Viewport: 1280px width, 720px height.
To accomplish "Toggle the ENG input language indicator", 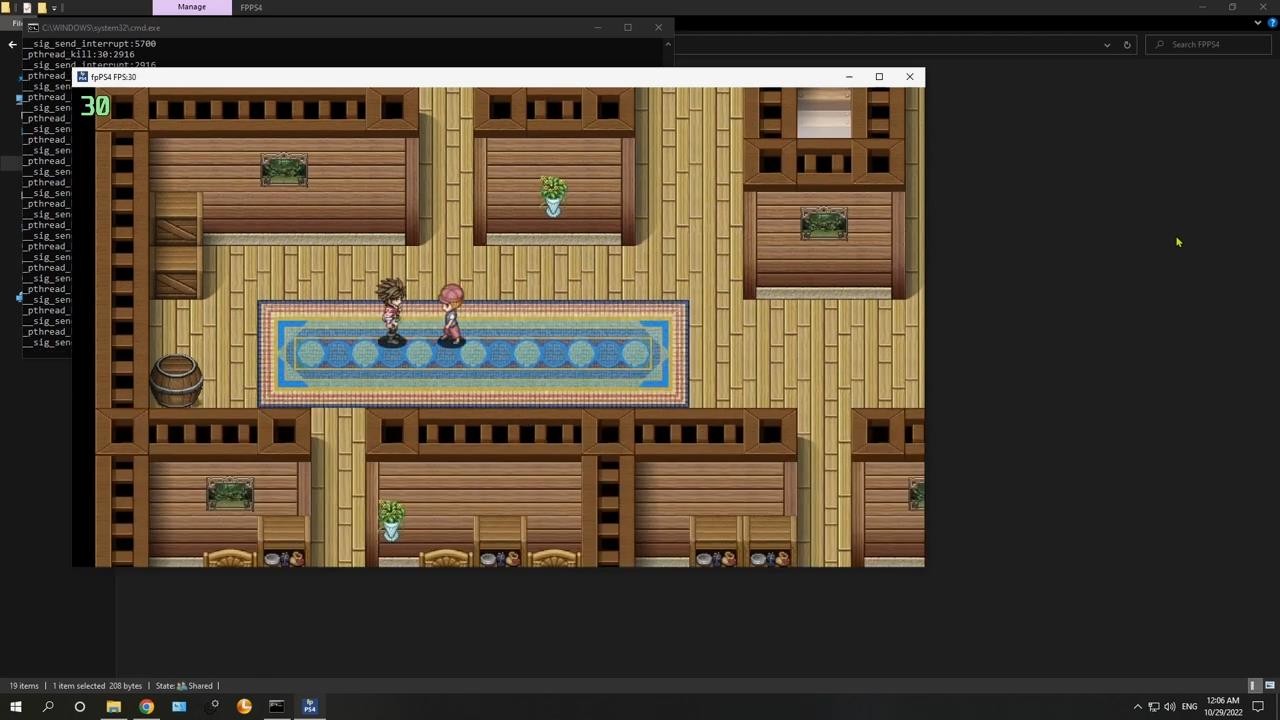I will 1190,707.
